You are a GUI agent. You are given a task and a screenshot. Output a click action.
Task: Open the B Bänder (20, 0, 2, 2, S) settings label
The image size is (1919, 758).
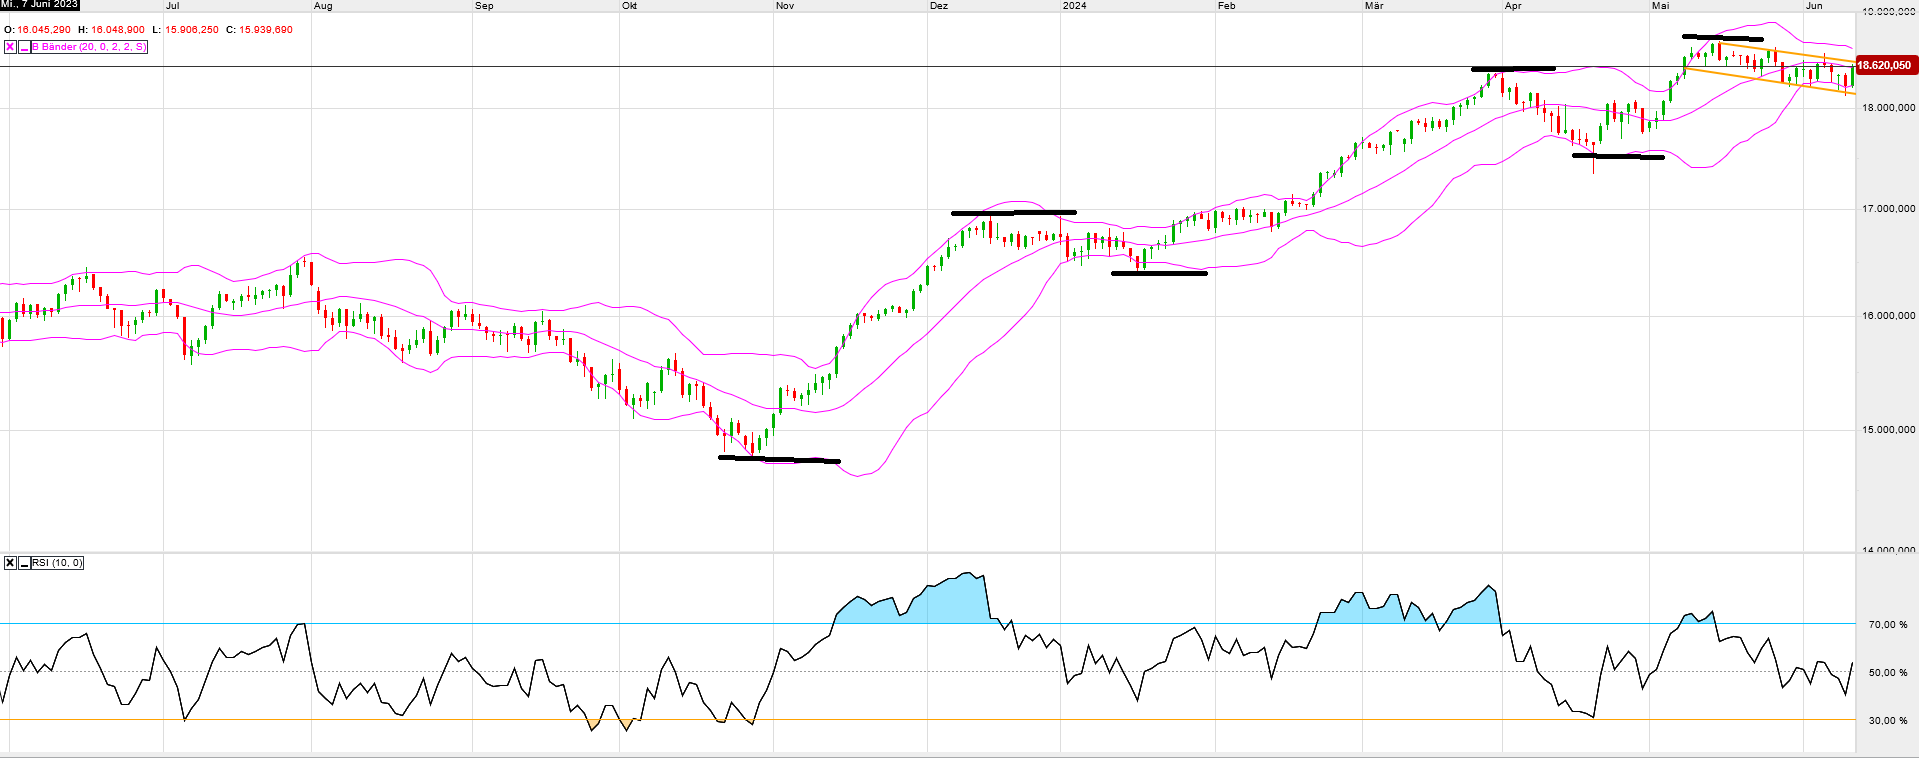[x=90, y=47]
